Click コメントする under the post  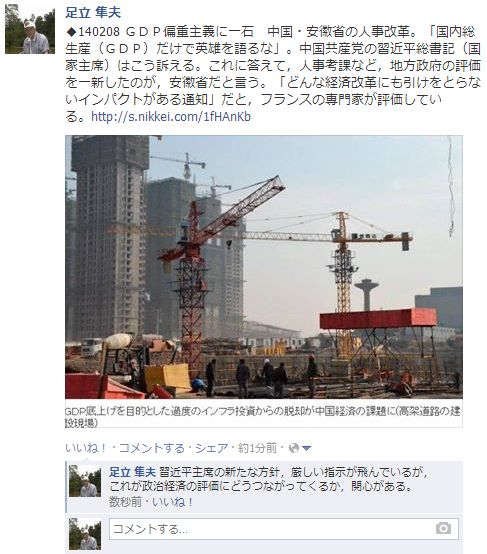pos(151,448)
